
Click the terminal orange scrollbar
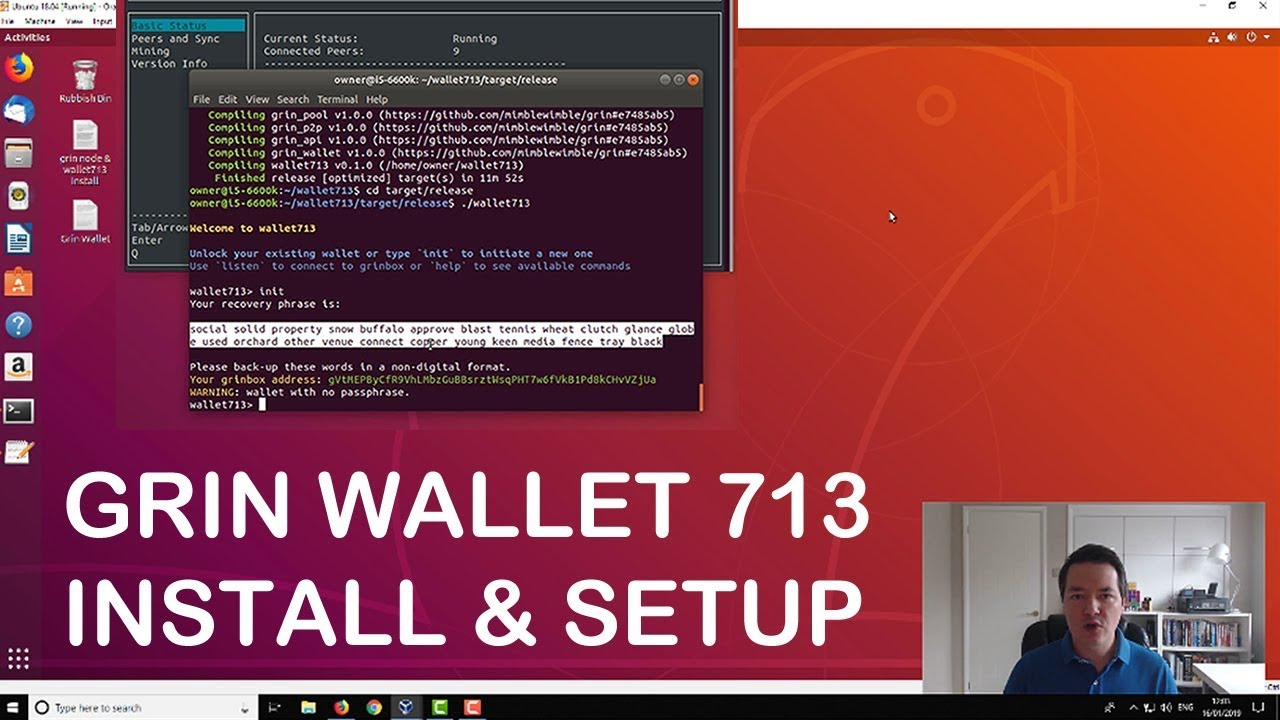[700, 397]
